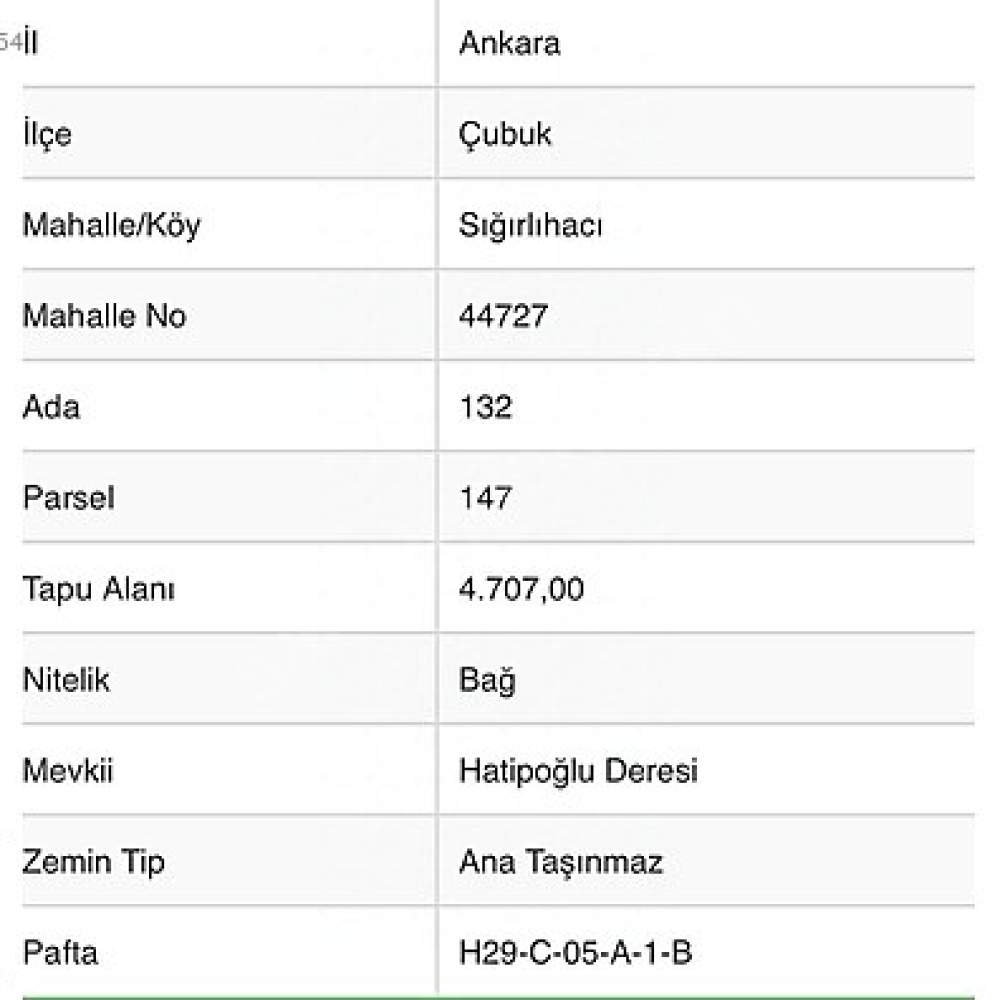
Task: Click the Mevkii row label
Action: click(x=68, y=770)
